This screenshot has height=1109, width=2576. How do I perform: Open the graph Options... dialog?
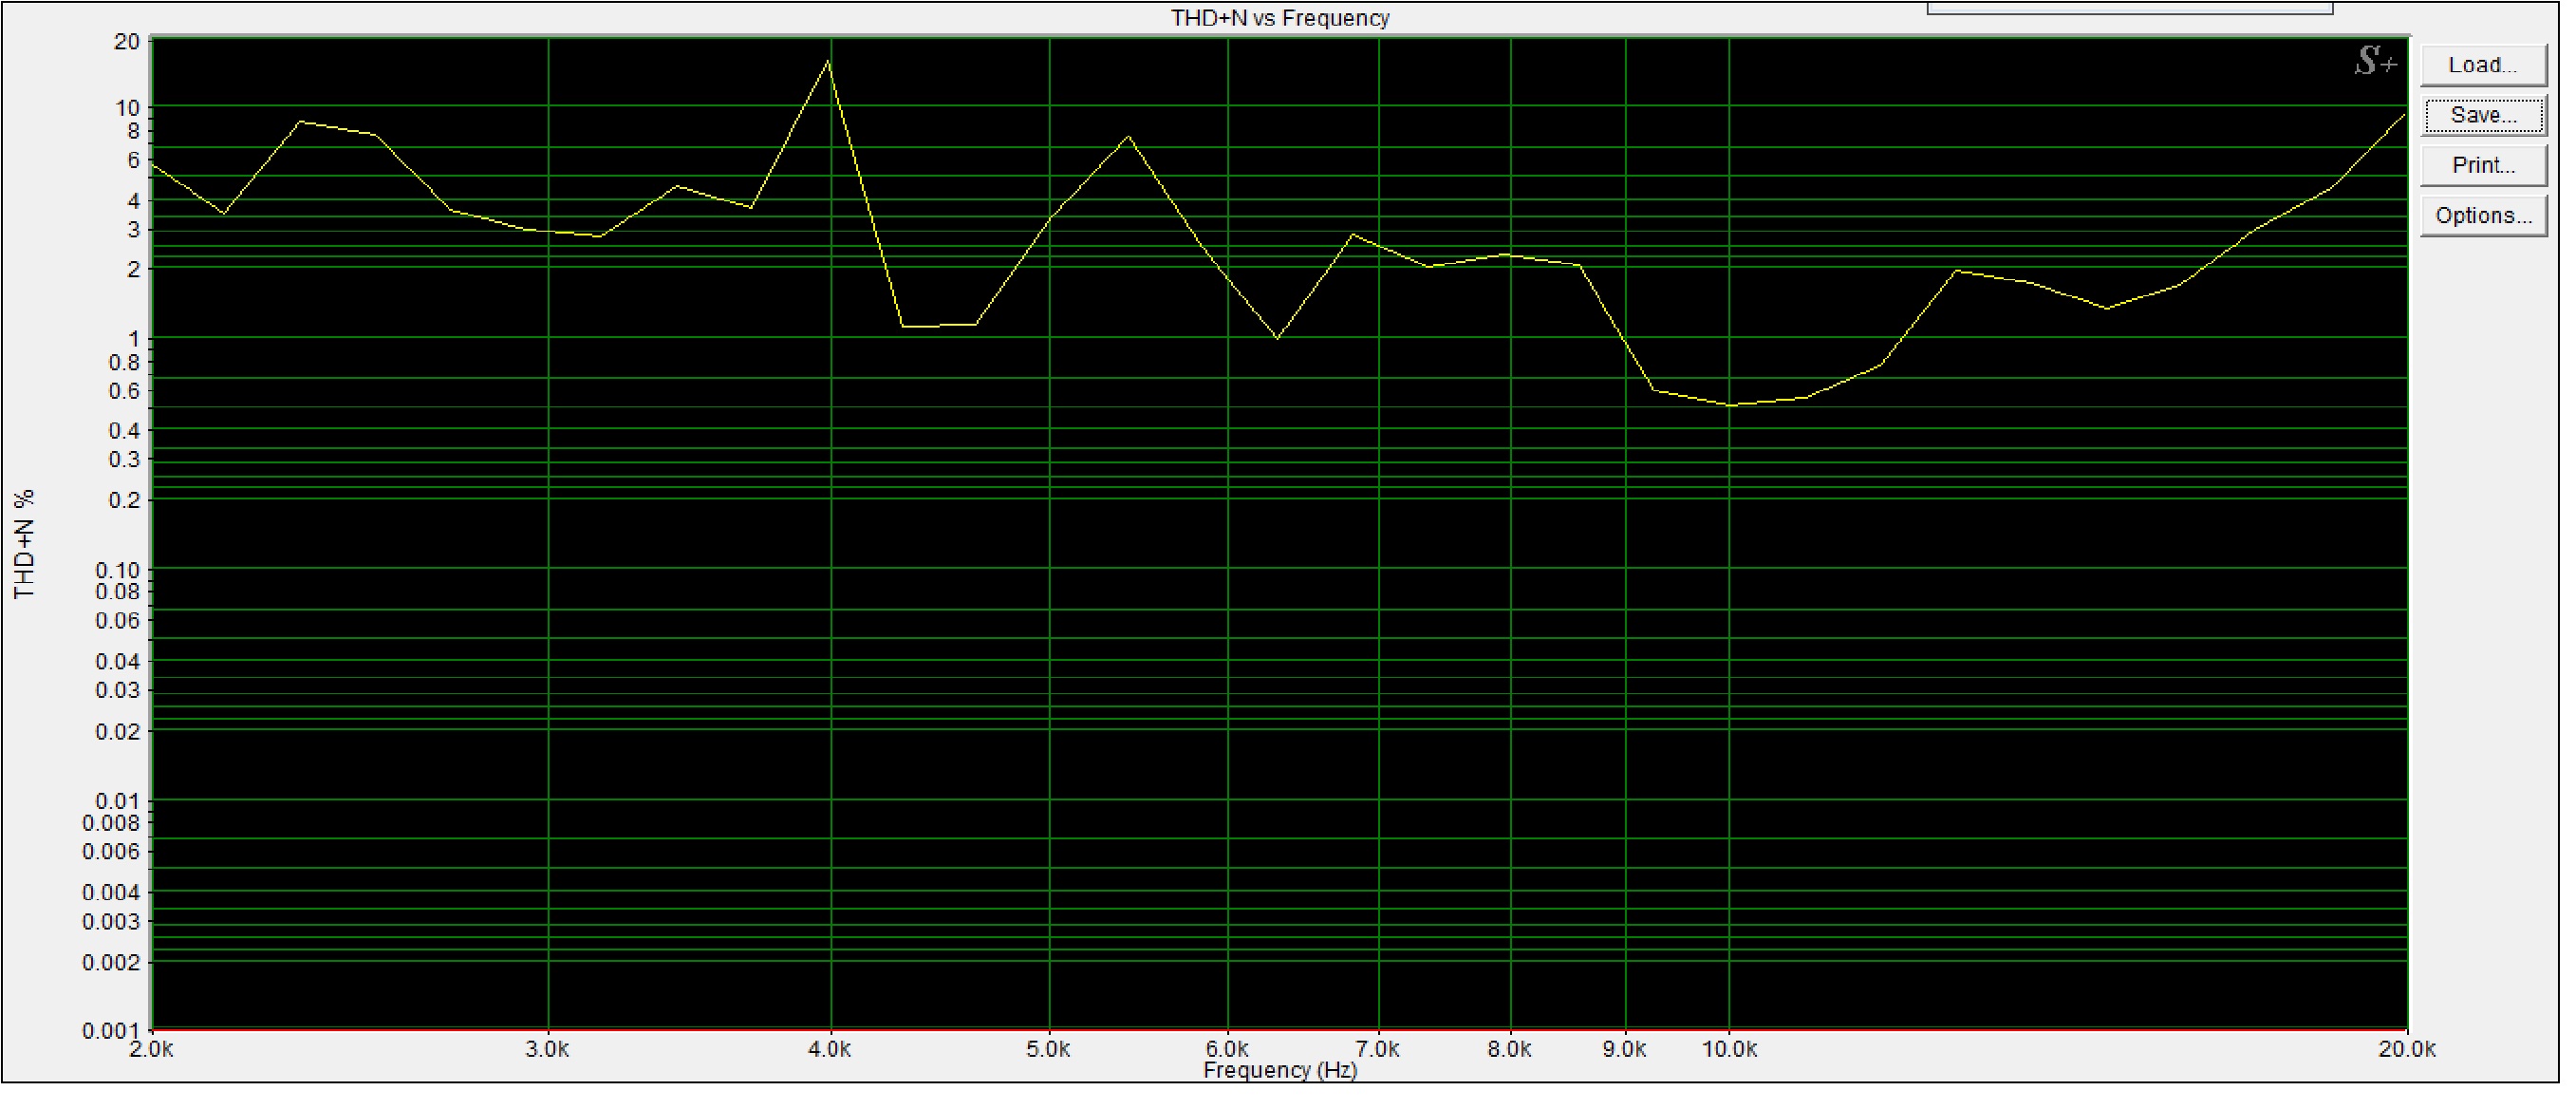[2482, 215]
